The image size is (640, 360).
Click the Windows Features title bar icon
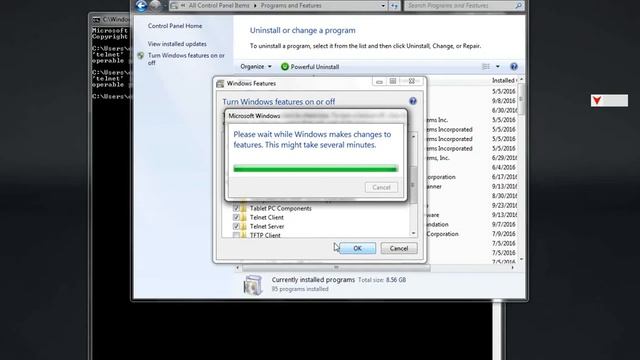pyautogui.click(x=220, y=83)
